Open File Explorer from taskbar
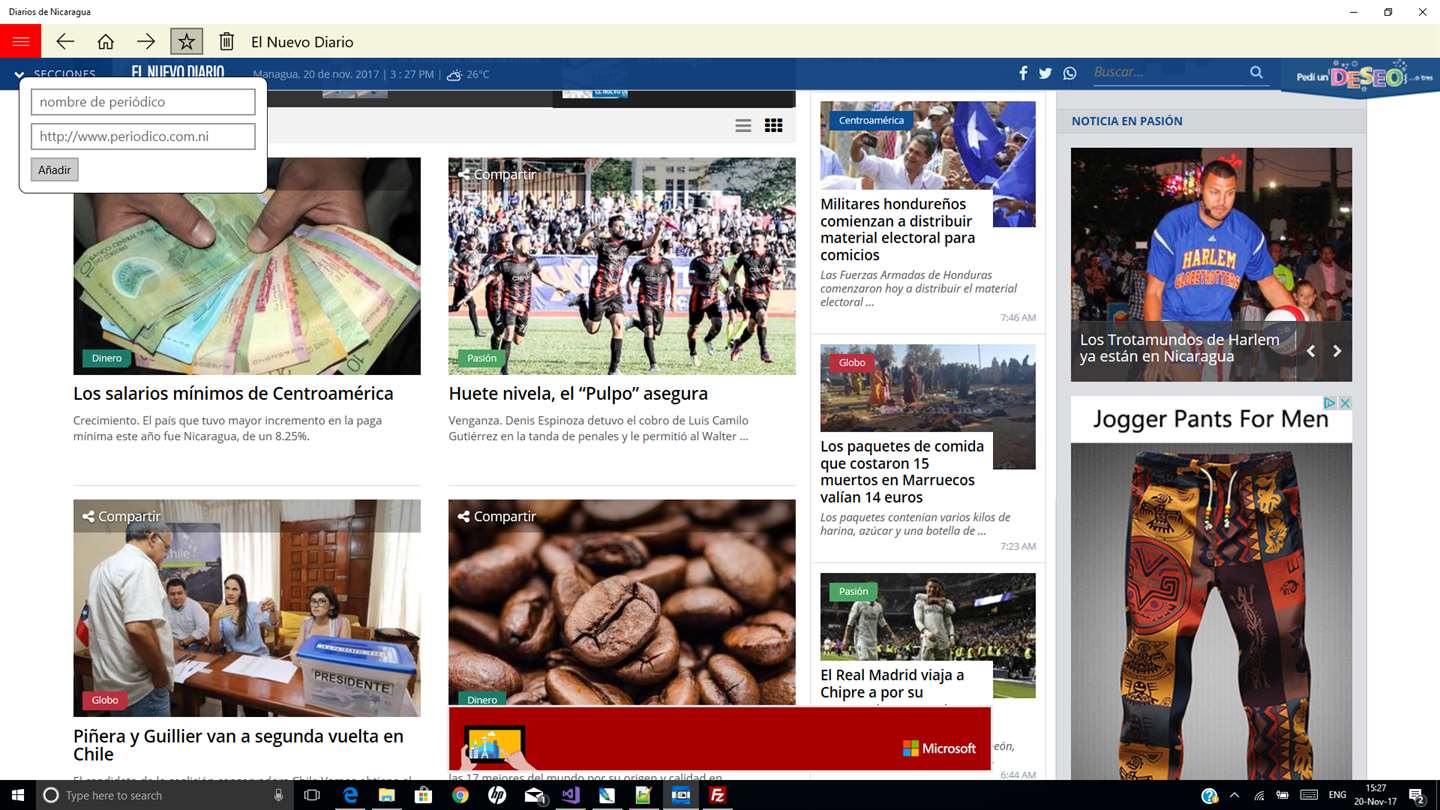 click(x=387, y=795)
